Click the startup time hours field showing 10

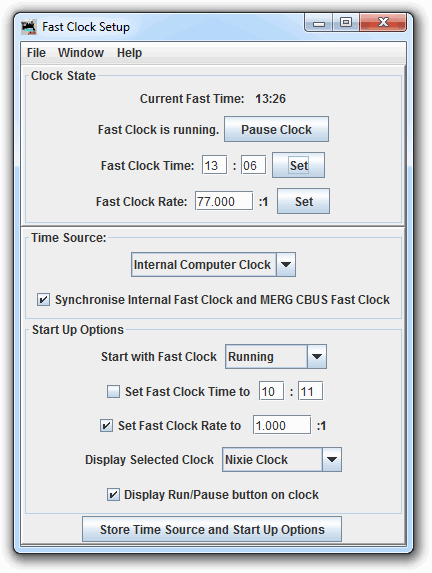click(272, 391)
